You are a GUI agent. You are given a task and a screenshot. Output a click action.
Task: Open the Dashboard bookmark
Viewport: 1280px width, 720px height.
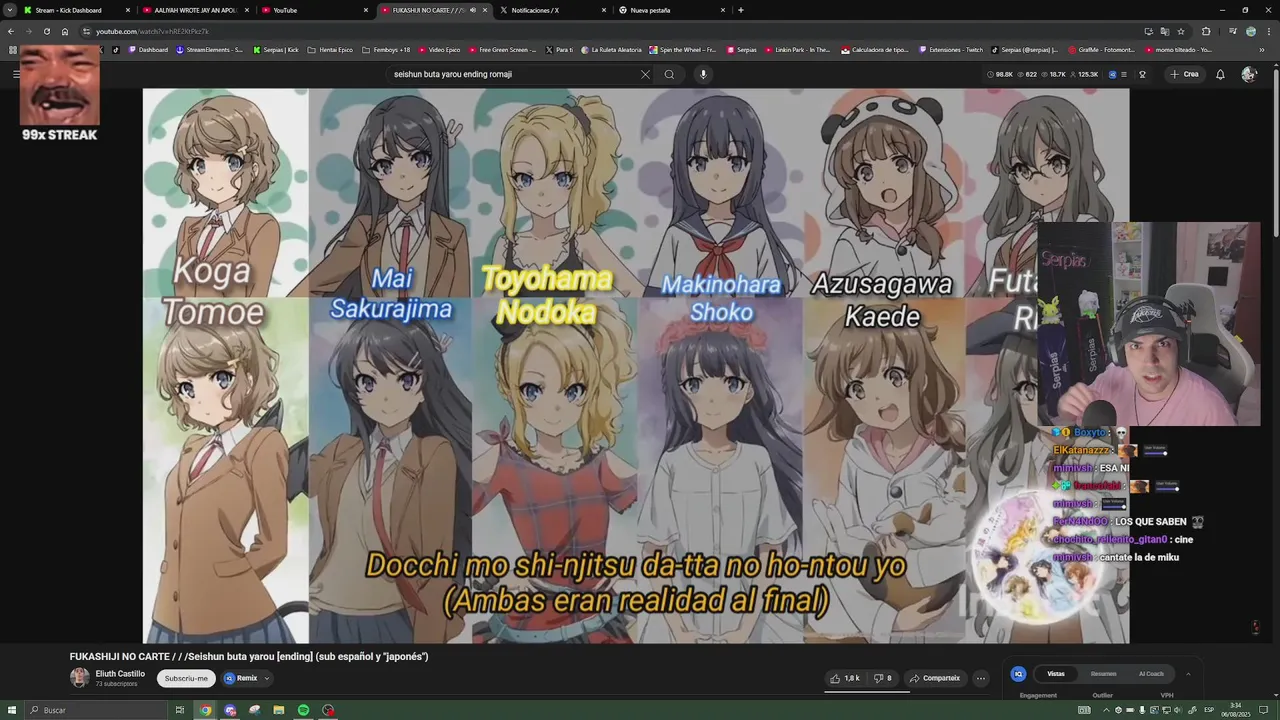tap(148, 49)
